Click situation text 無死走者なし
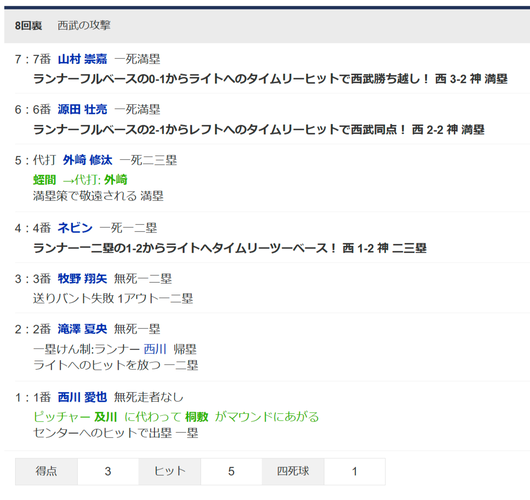This screenshot has height=500, width=530. coord(149,397)
